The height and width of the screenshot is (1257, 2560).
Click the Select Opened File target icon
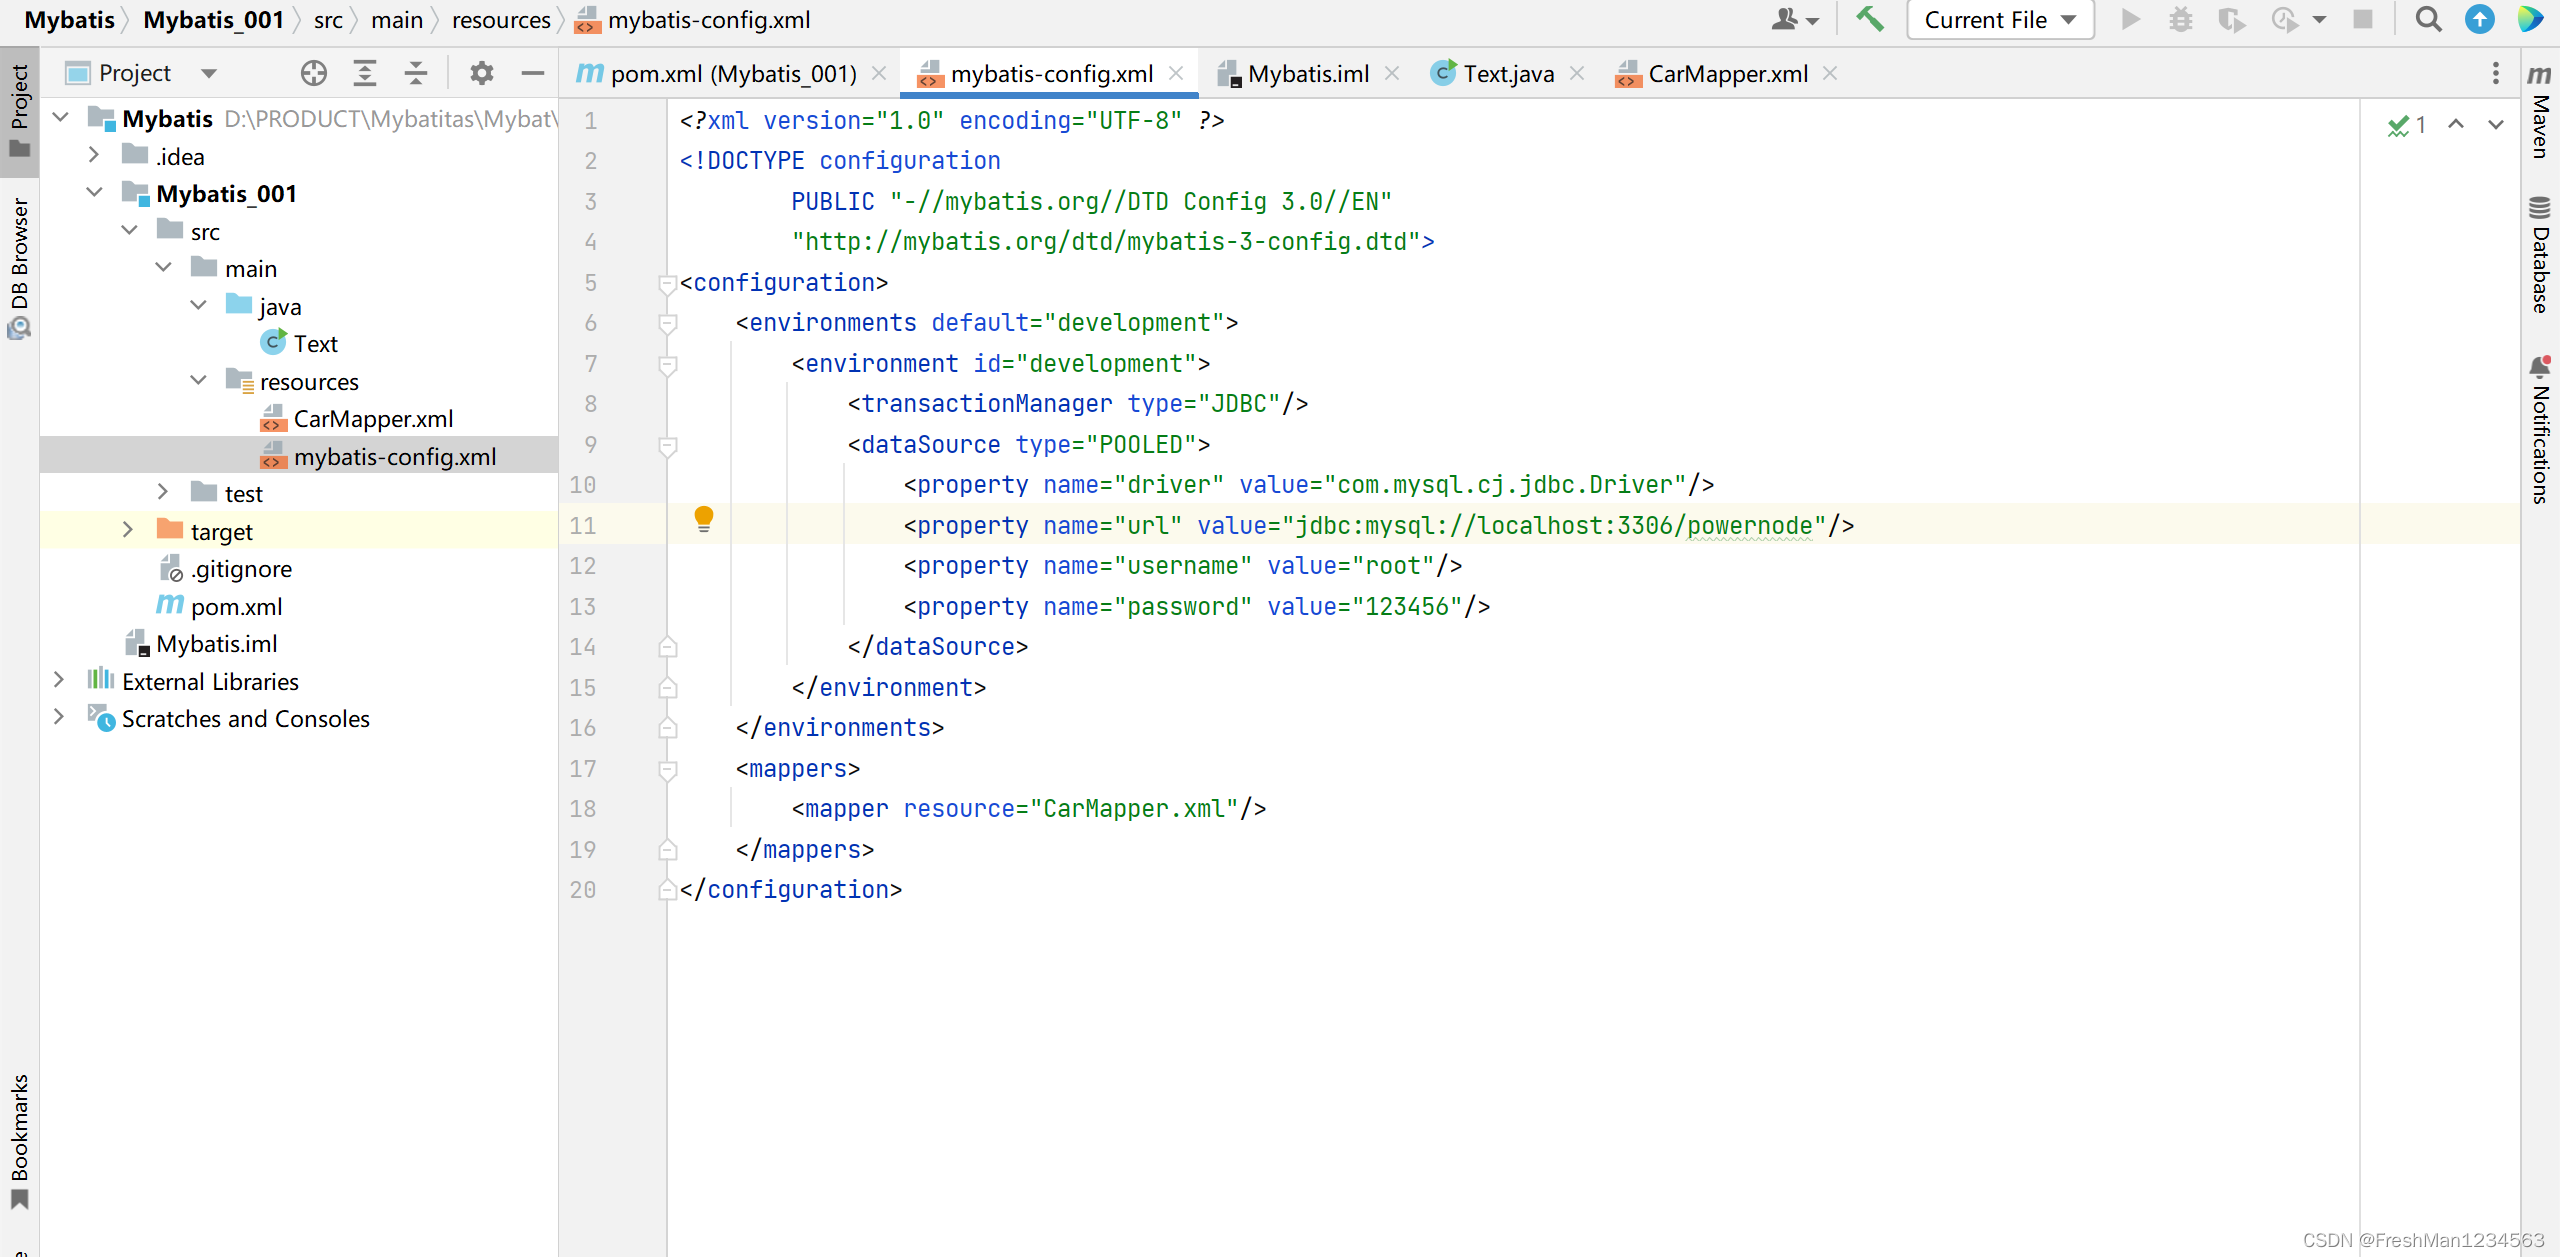pos(313,73)
